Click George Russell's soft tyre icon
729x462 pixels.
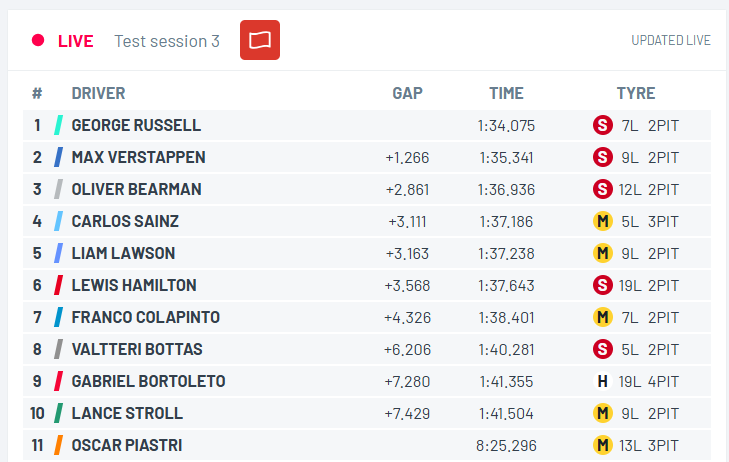pos(602,126)
